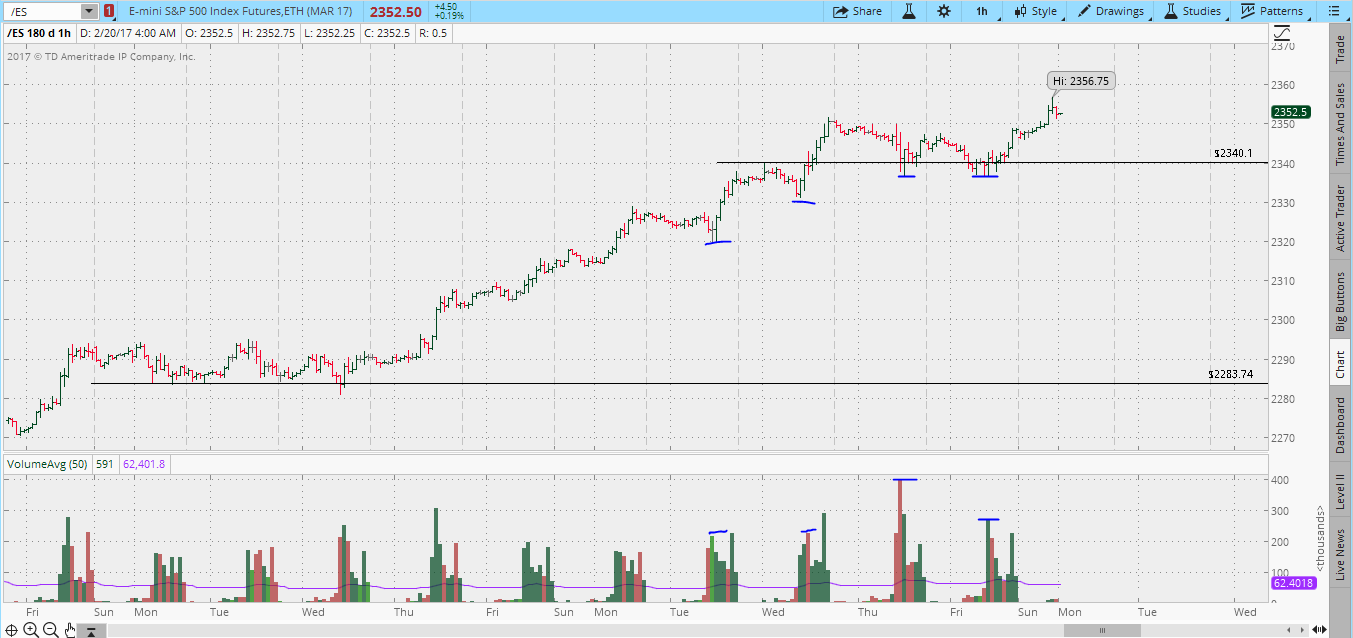Screen dimensions: 1353x638
Task: Open chart settings gear icon
Action: [944, 11]
